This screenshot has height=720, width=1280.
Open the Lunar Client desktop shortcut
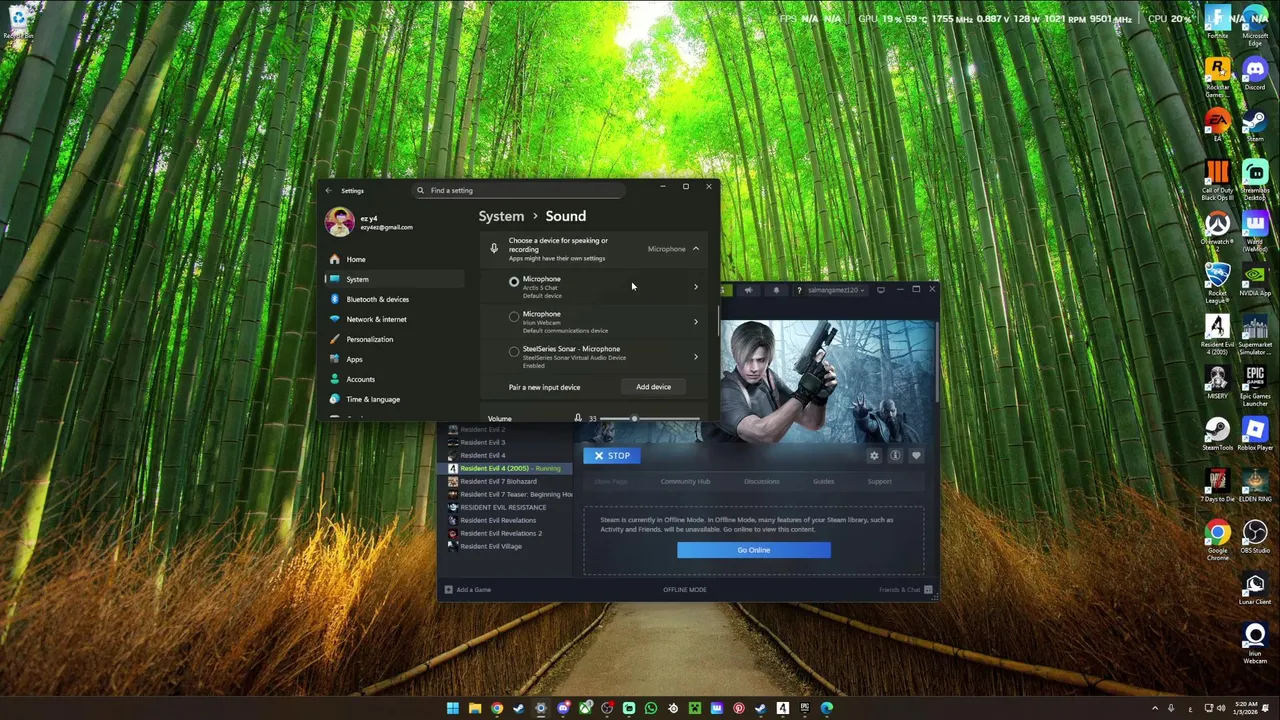click(1254, 590)
